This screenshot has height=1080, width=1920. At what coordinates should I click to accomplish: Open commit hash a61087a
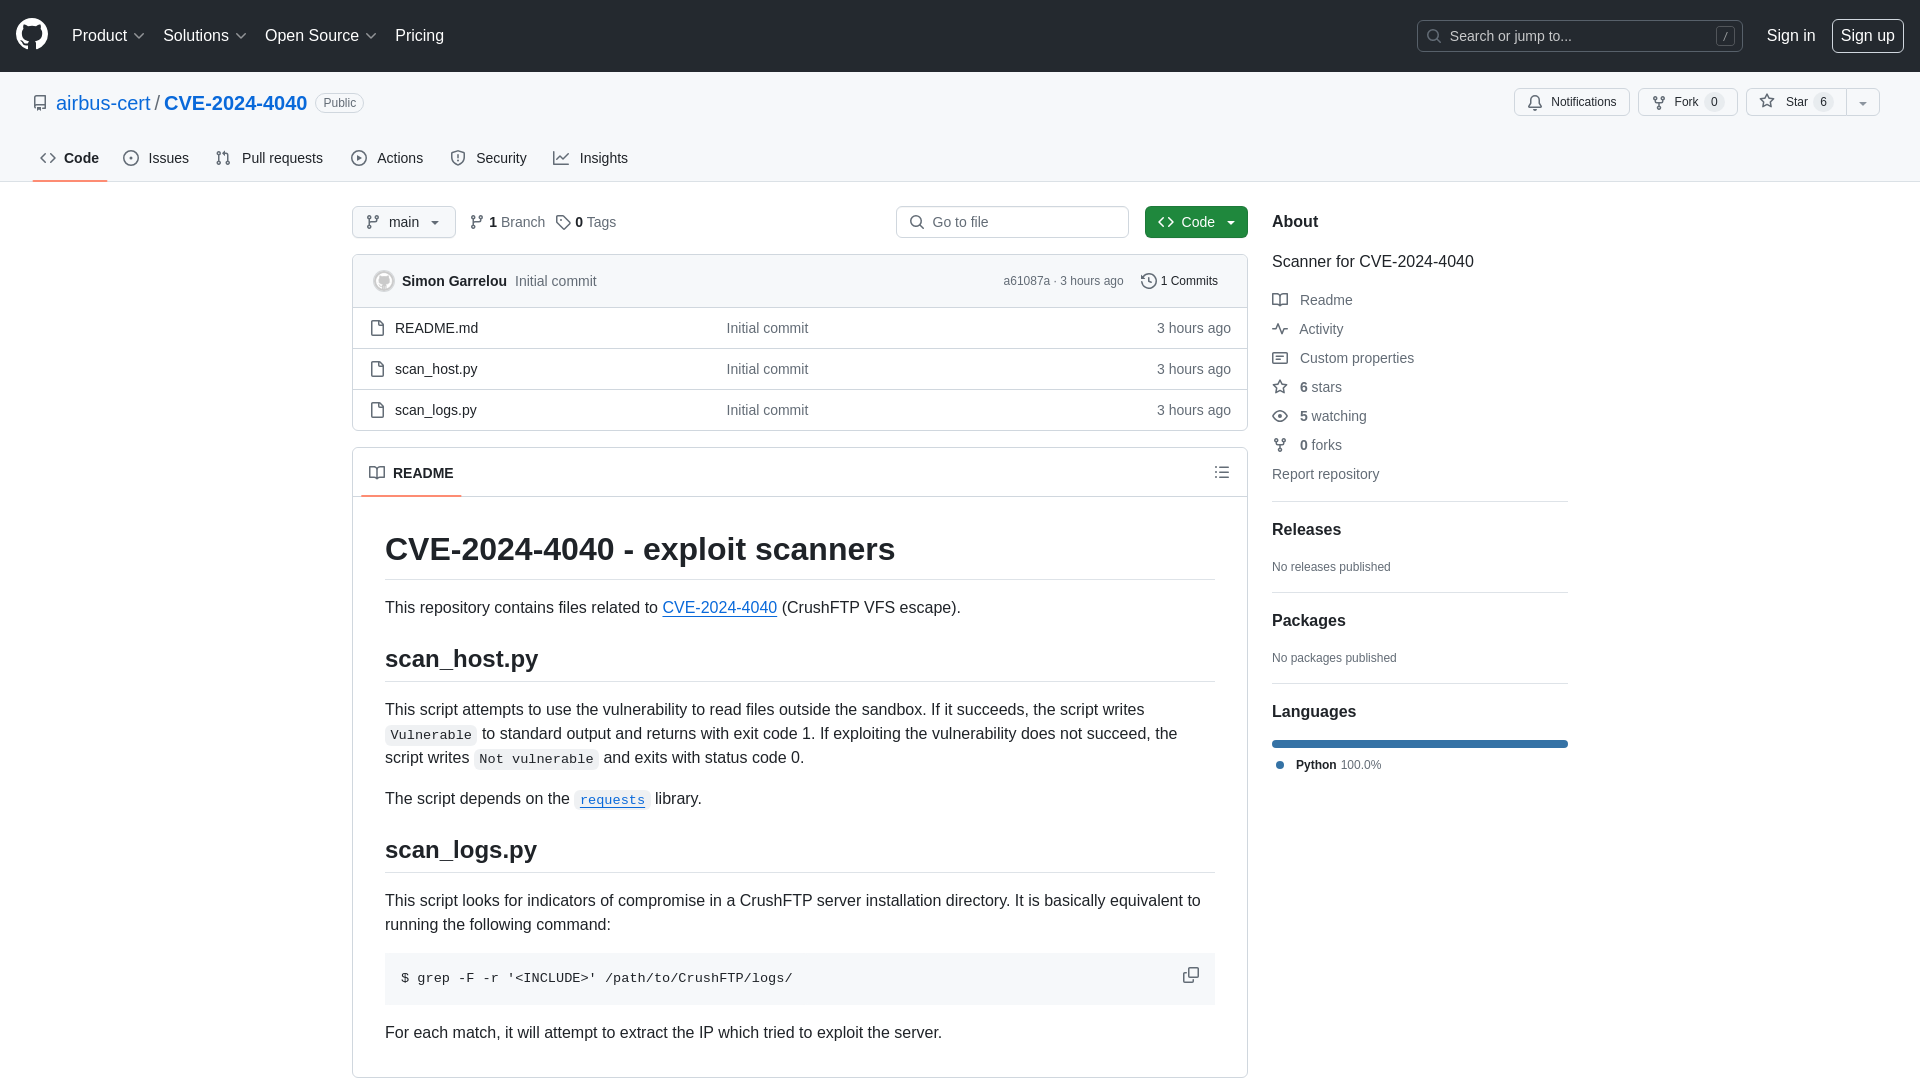1026,281
